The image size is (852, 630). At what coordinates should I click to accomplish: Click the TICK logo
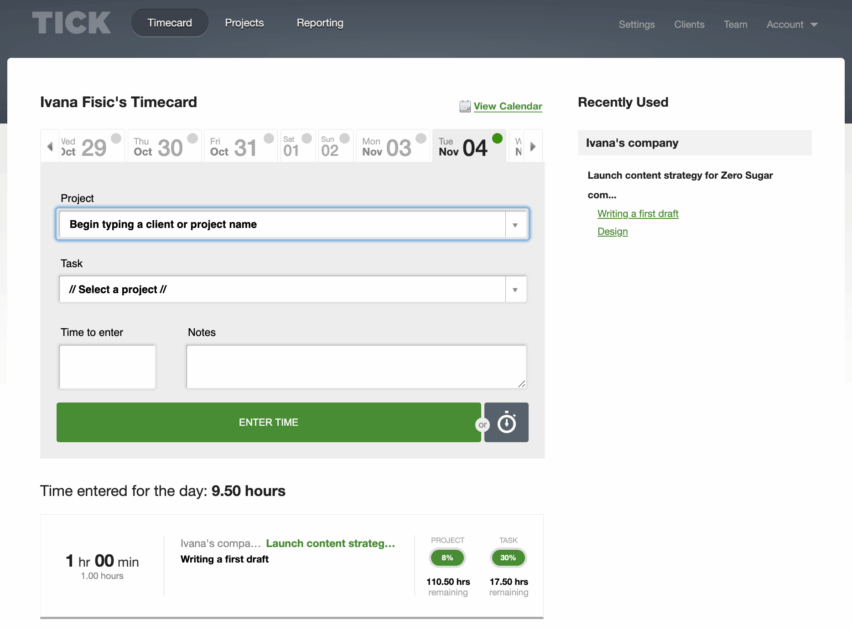pos(70,23)
